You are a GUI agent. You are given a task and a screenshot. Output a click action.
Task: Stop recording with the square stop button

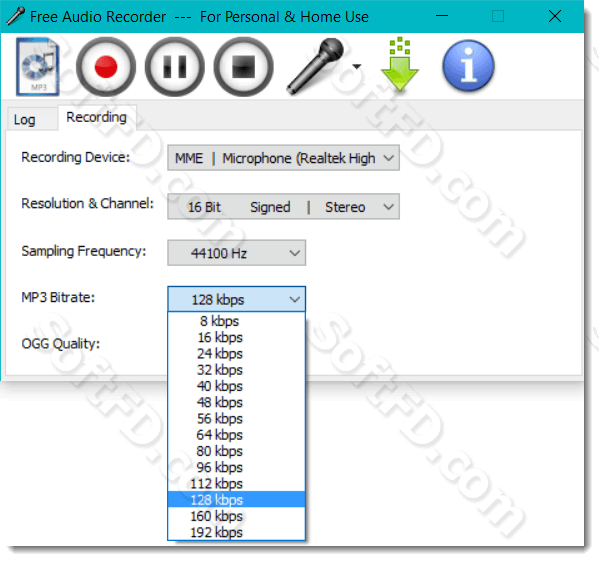click(x=243, y=66)
